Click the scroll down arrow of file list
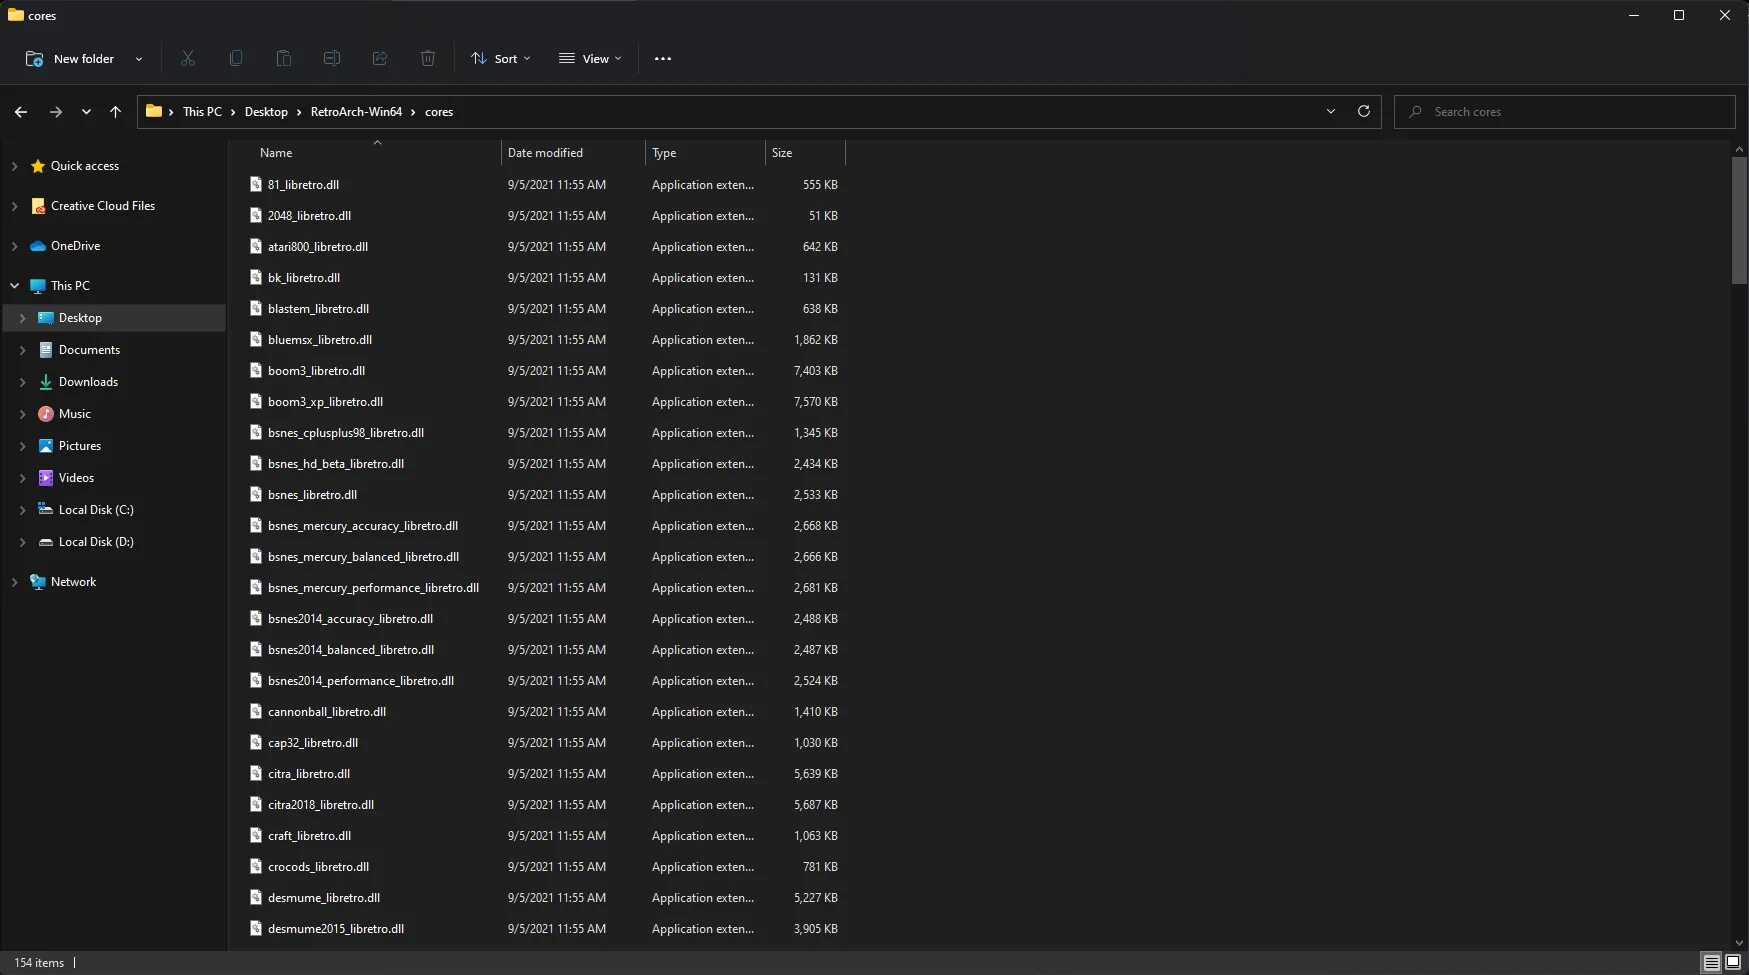This screenshot has height=975, width=1749. point(1740,942)
